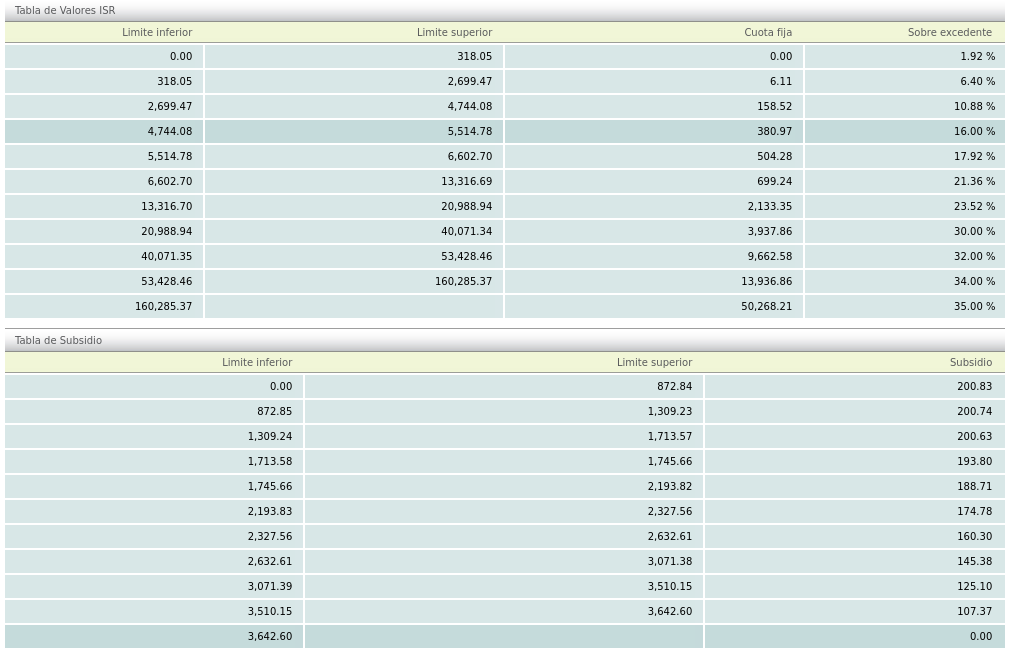Click limite superior cell 13,316.69
1009x653 pixels.
466,182
